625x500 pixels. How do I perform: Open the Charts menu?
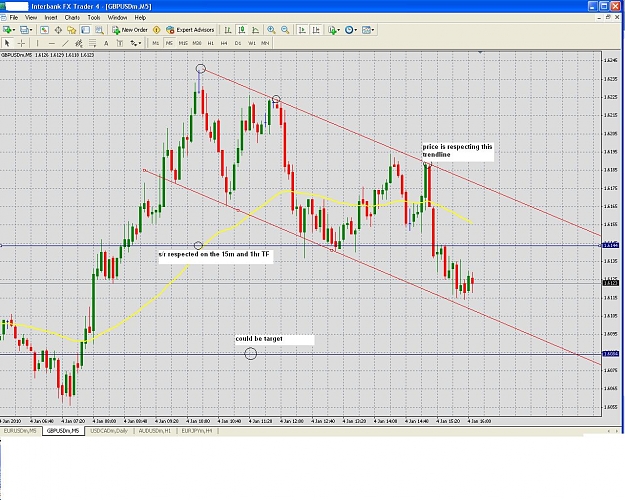(72, 18)
